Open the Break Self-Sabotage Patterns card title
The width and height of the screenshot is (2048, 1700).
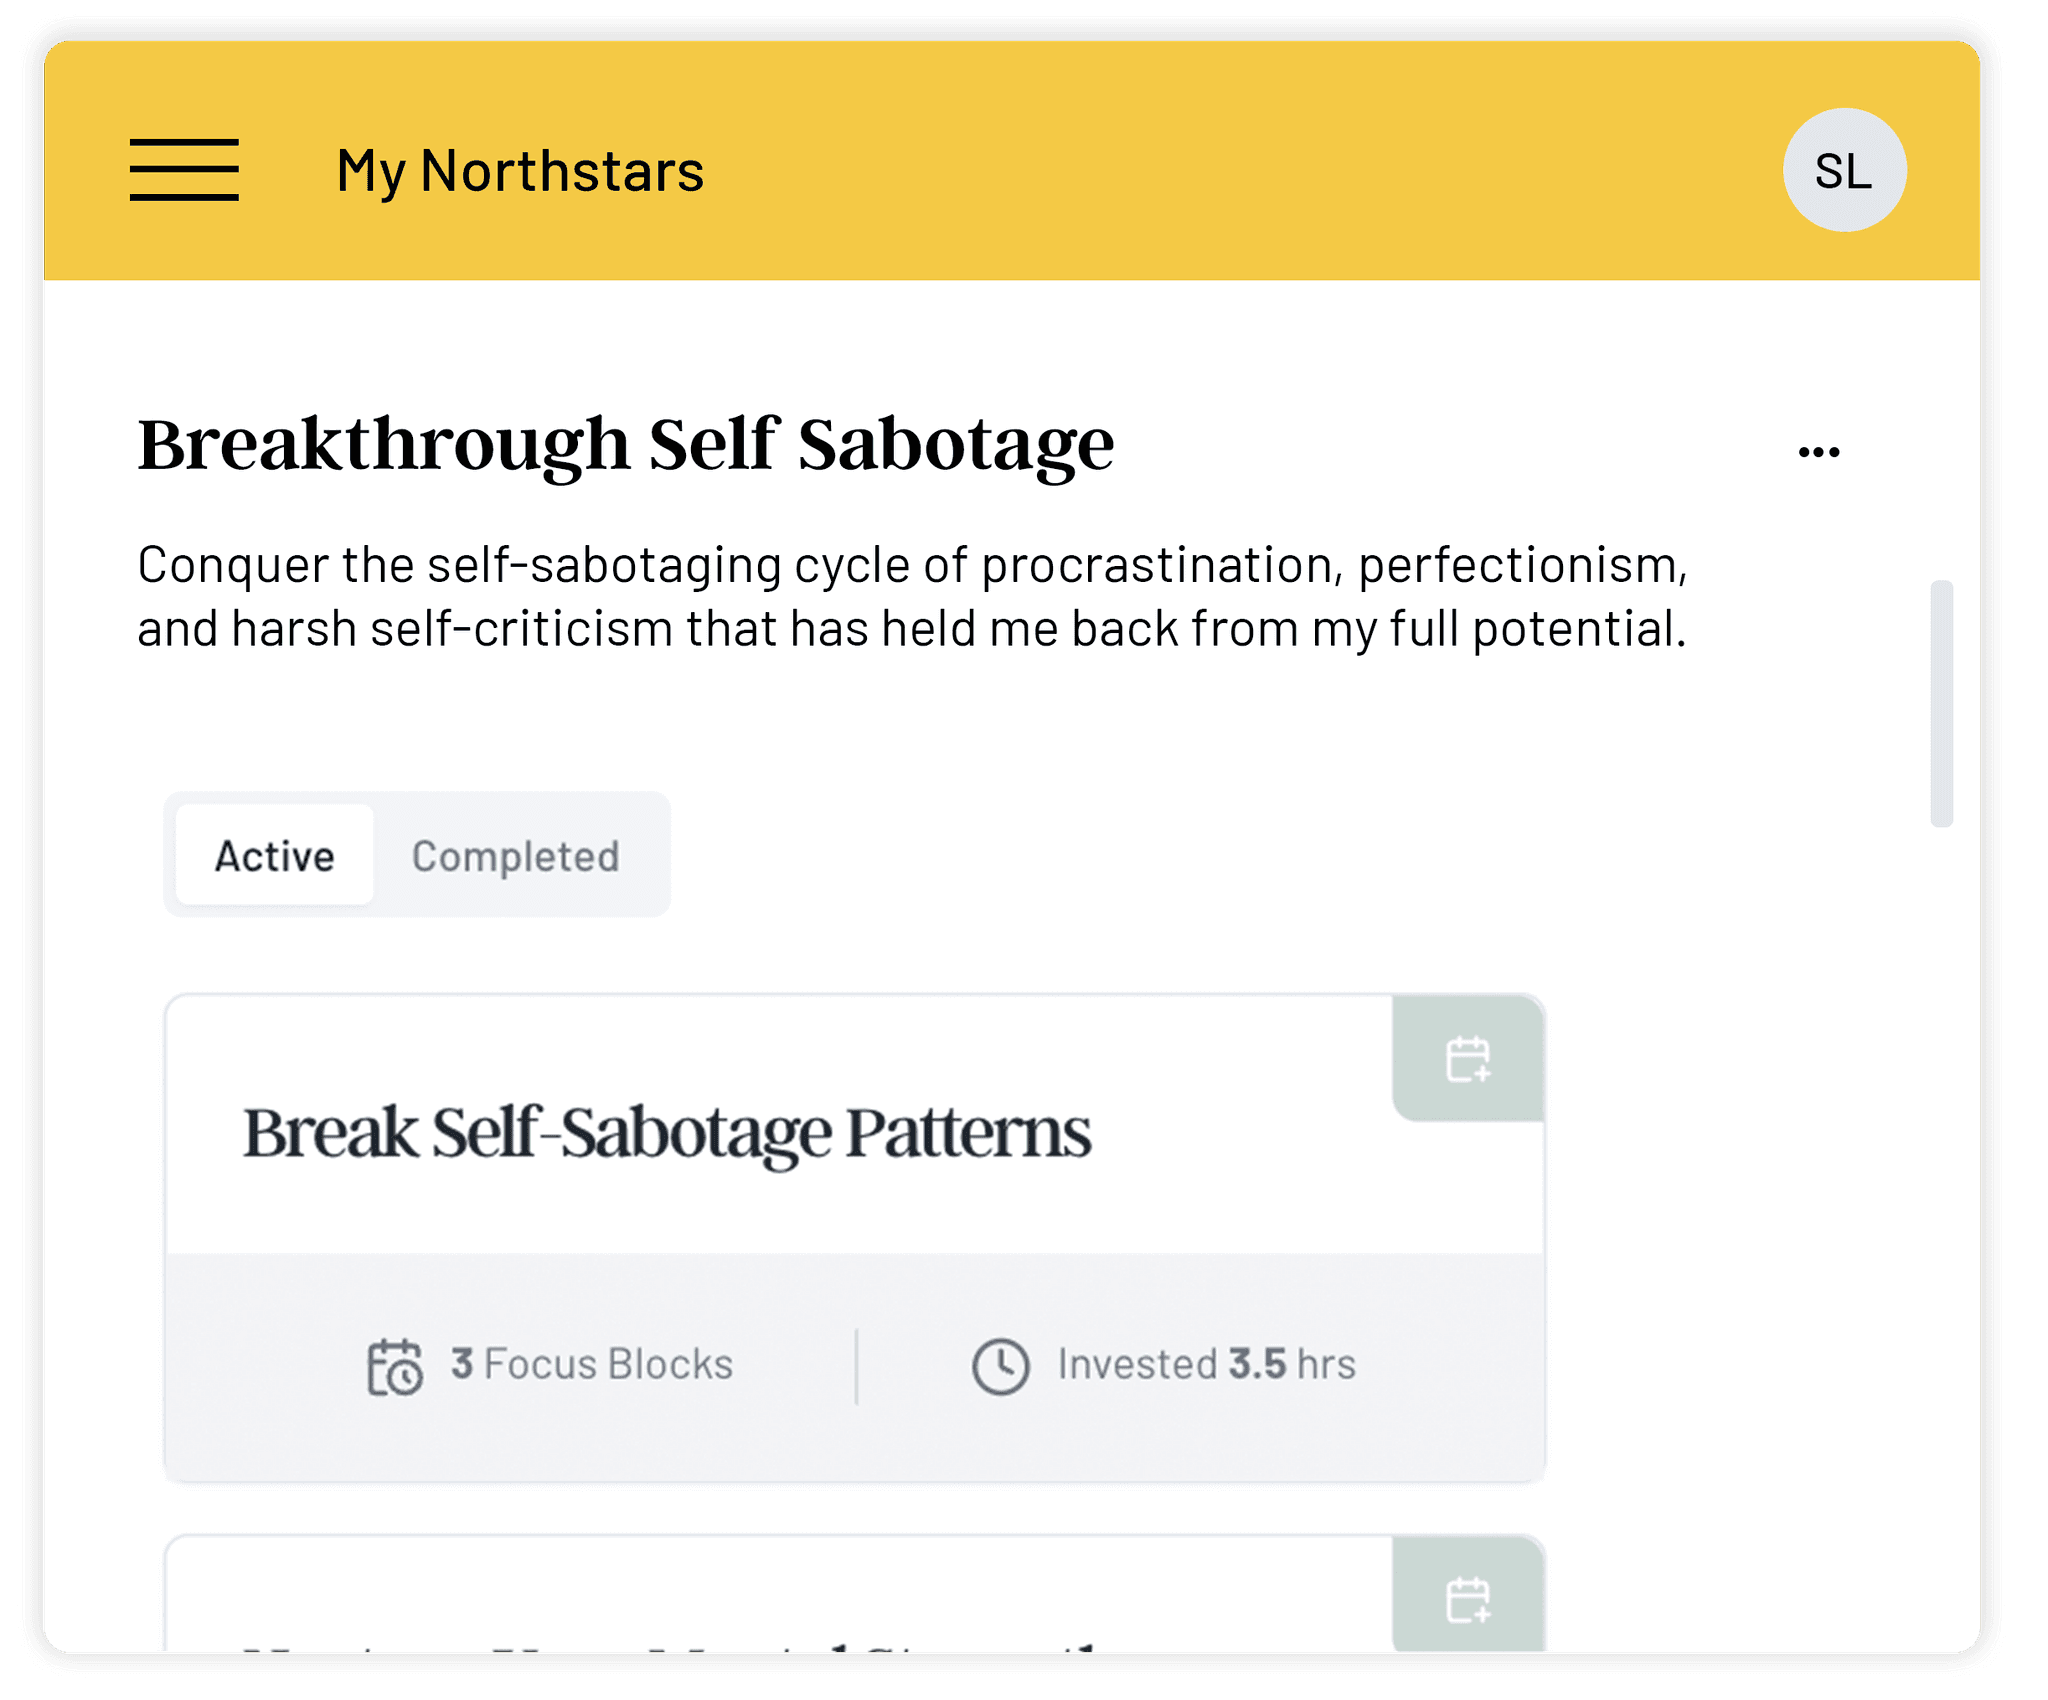(667, 1133)
